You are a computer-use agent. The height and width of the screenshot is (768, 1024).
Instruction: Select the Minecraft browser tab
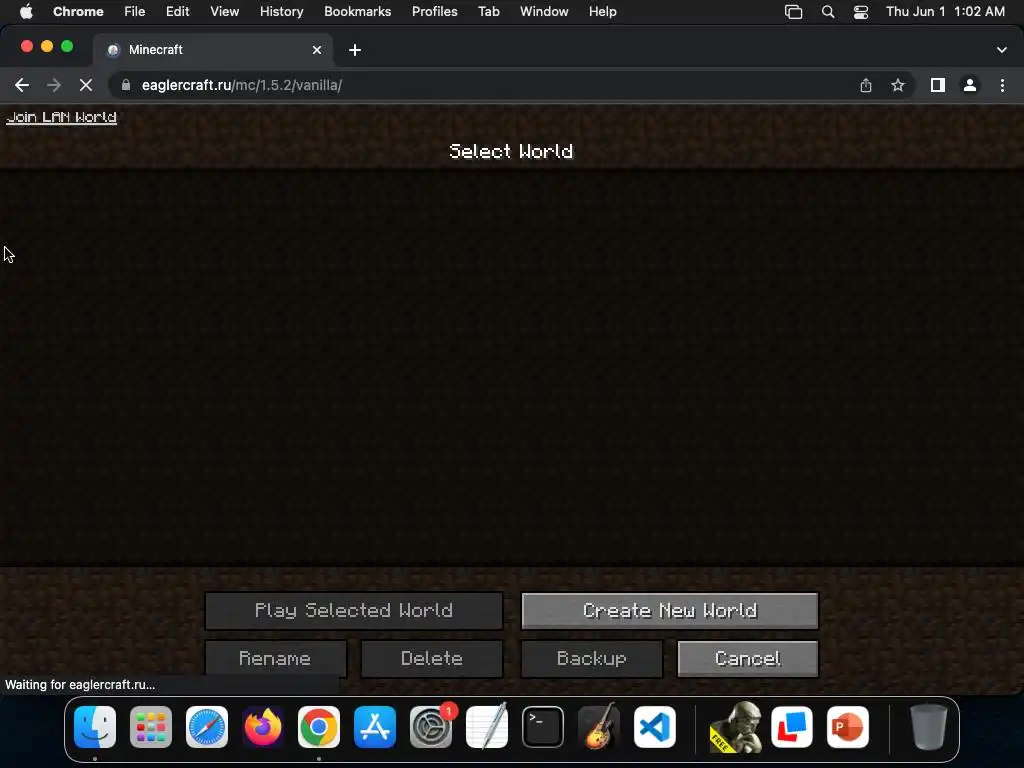coord(212,50)
